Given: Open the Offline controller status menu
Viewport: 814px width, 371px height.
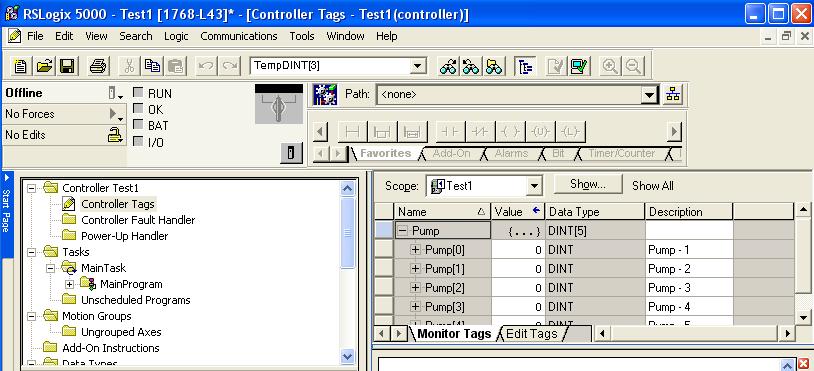Looking at the screenshot, I should pyautogui.click(x=116, y=94).
